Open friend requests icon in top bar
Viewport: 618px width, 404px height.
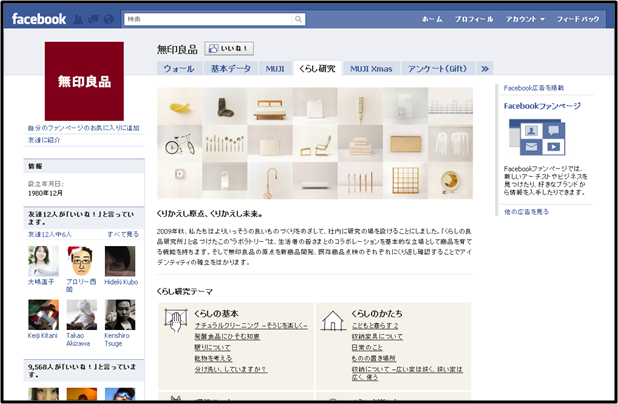pyautogui.click(x=78, y=19)
